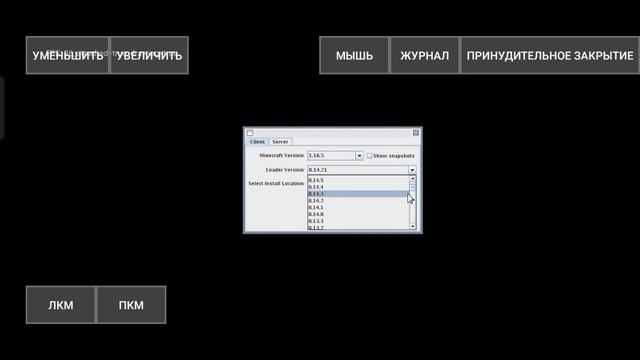Select highlighted loader version 0.14.3
Screen dimensions: 640x360
[358, 194]
